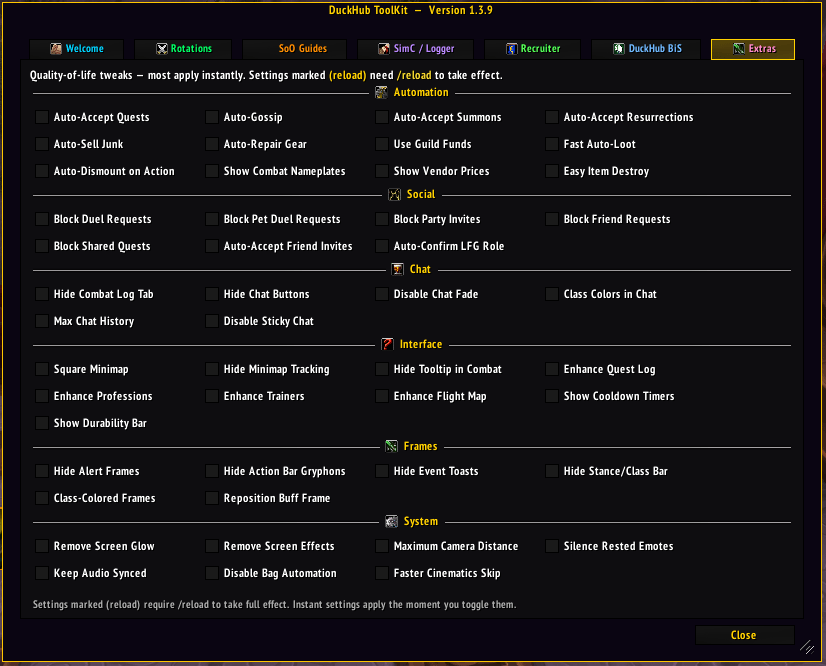The width and height of the screenshot is (826, 666).
Task: Toggle Hide Combat Log Tab
Action: pos(42,294)
